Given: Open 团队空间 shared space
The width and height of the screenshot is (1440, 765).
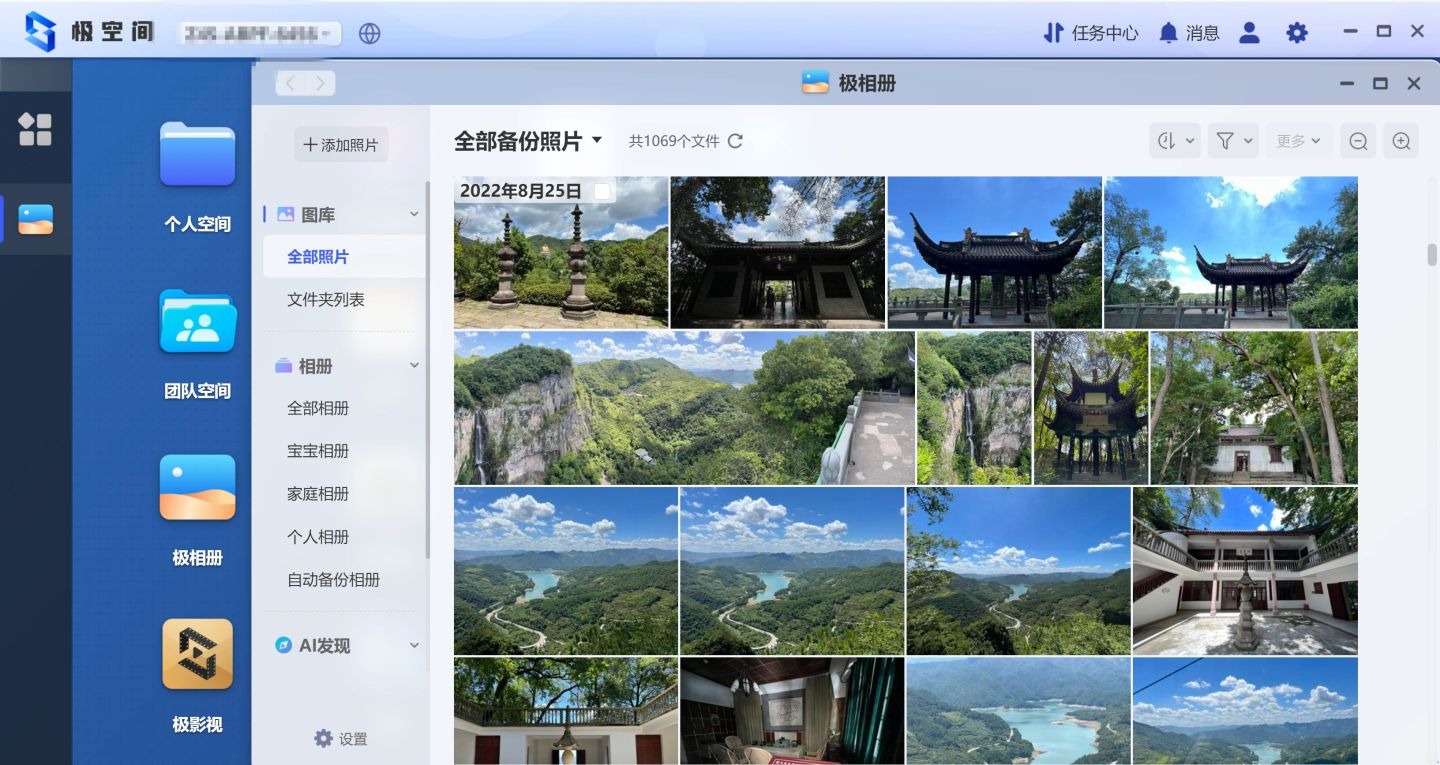Looking at the screenshot, I should coord(197,340).
